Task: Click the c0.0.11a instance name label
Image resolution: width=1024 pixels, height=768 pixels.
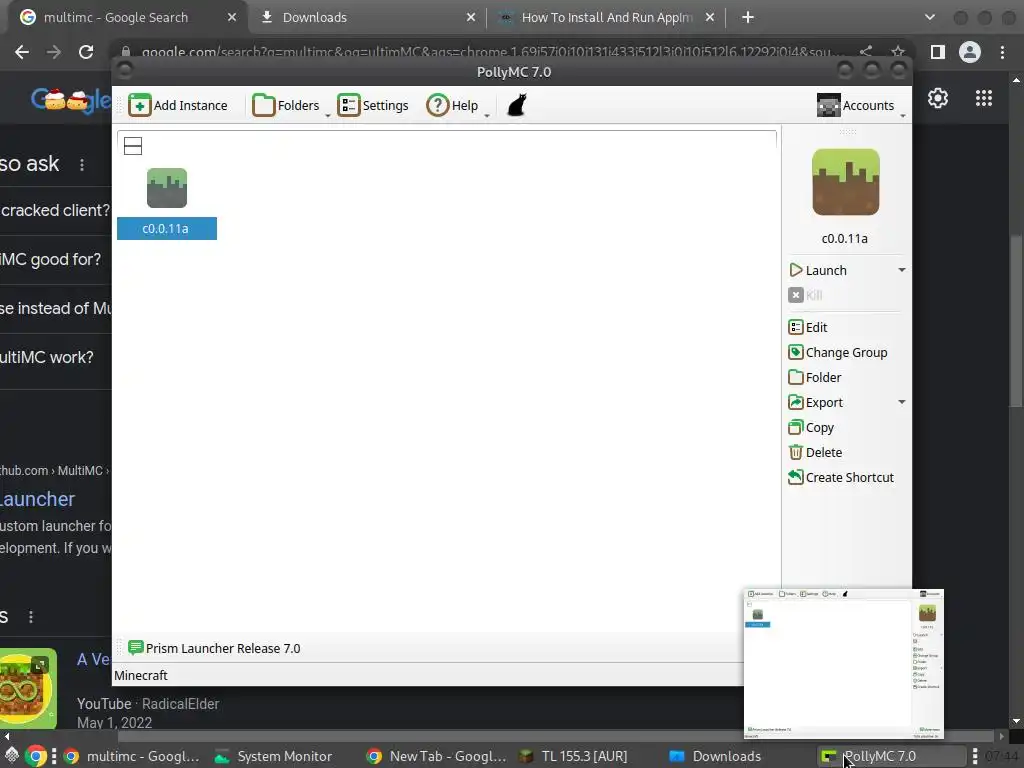Action: point(167,229)
